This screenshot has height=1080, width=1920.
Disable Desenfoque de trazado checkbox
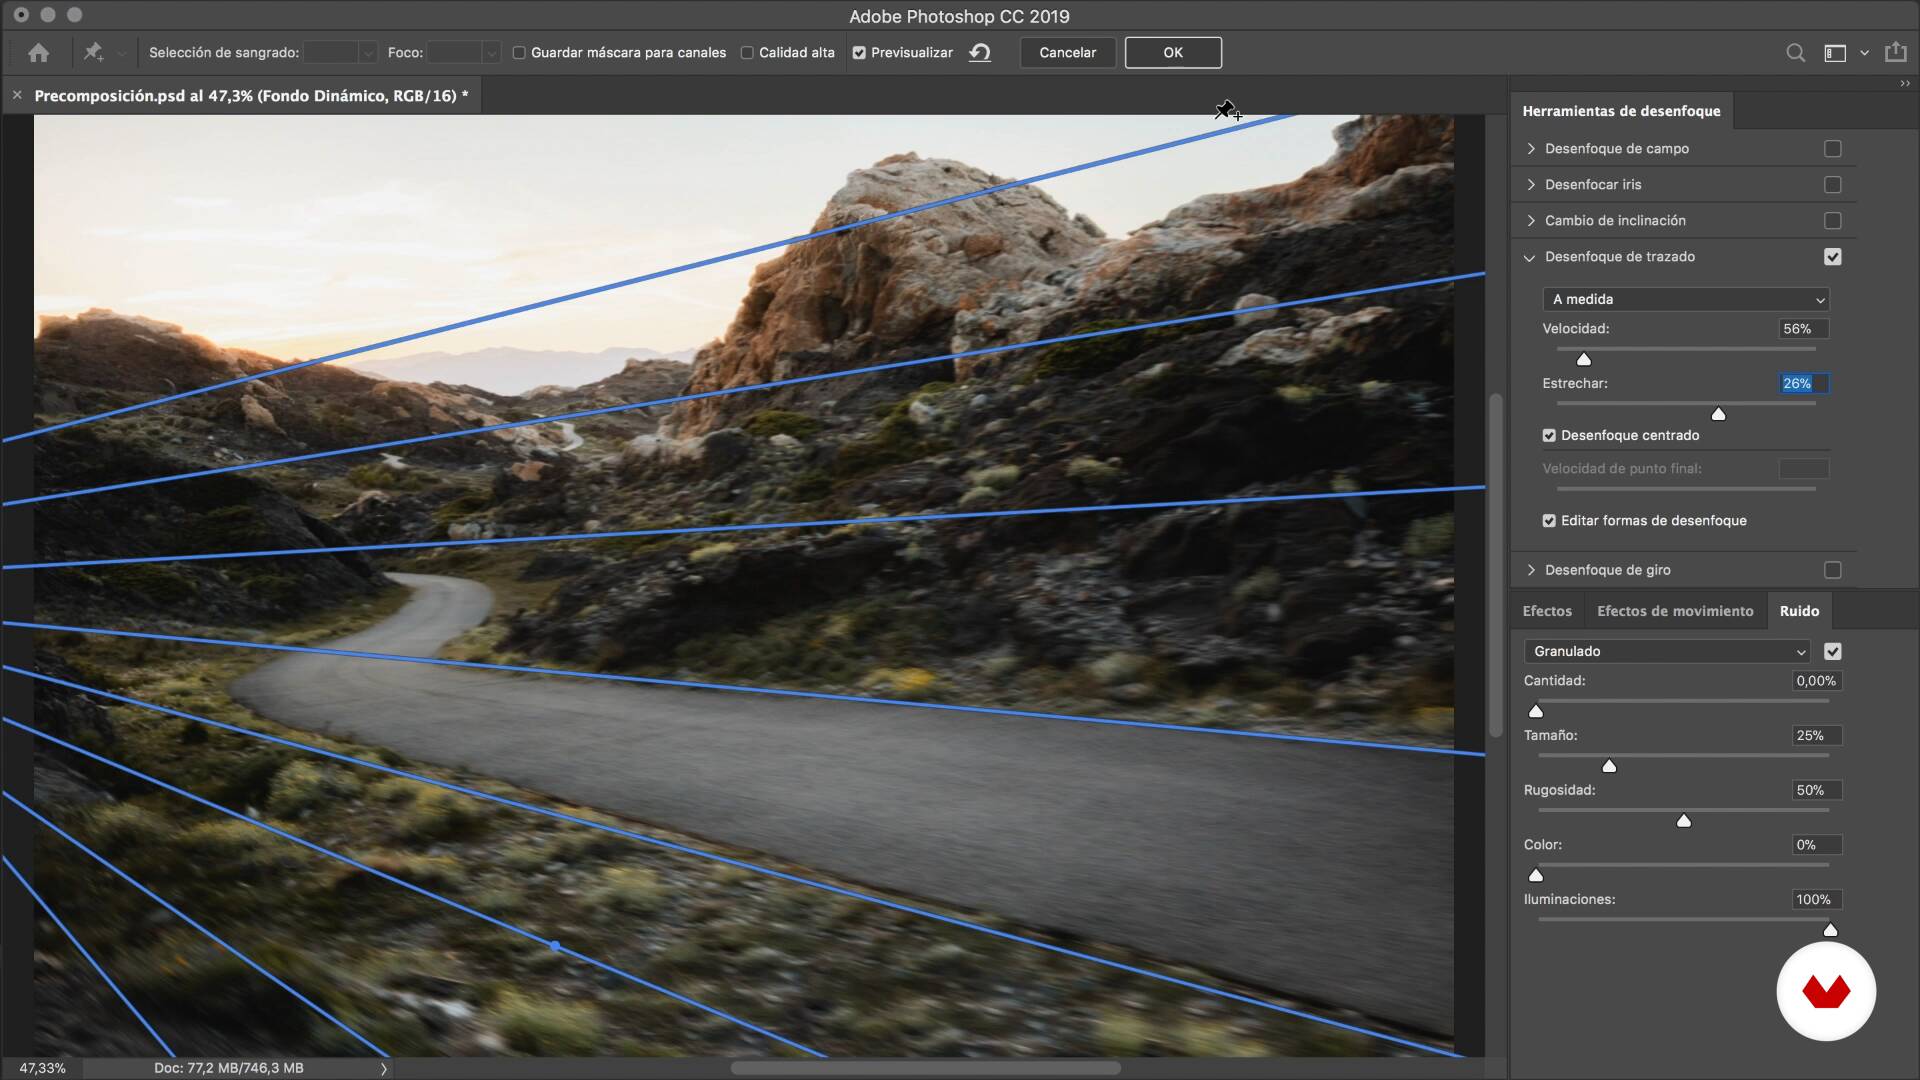pos(1832,256)
